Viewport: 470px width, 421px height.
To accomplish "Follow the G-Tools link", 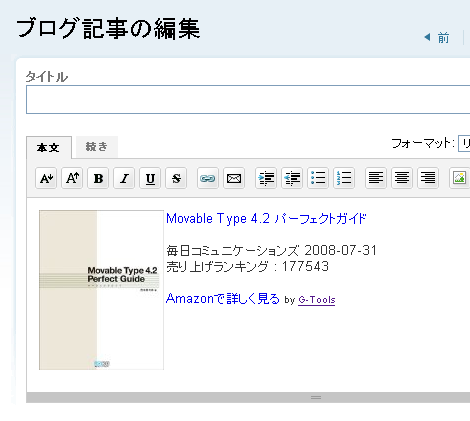I will click(316, 300).
